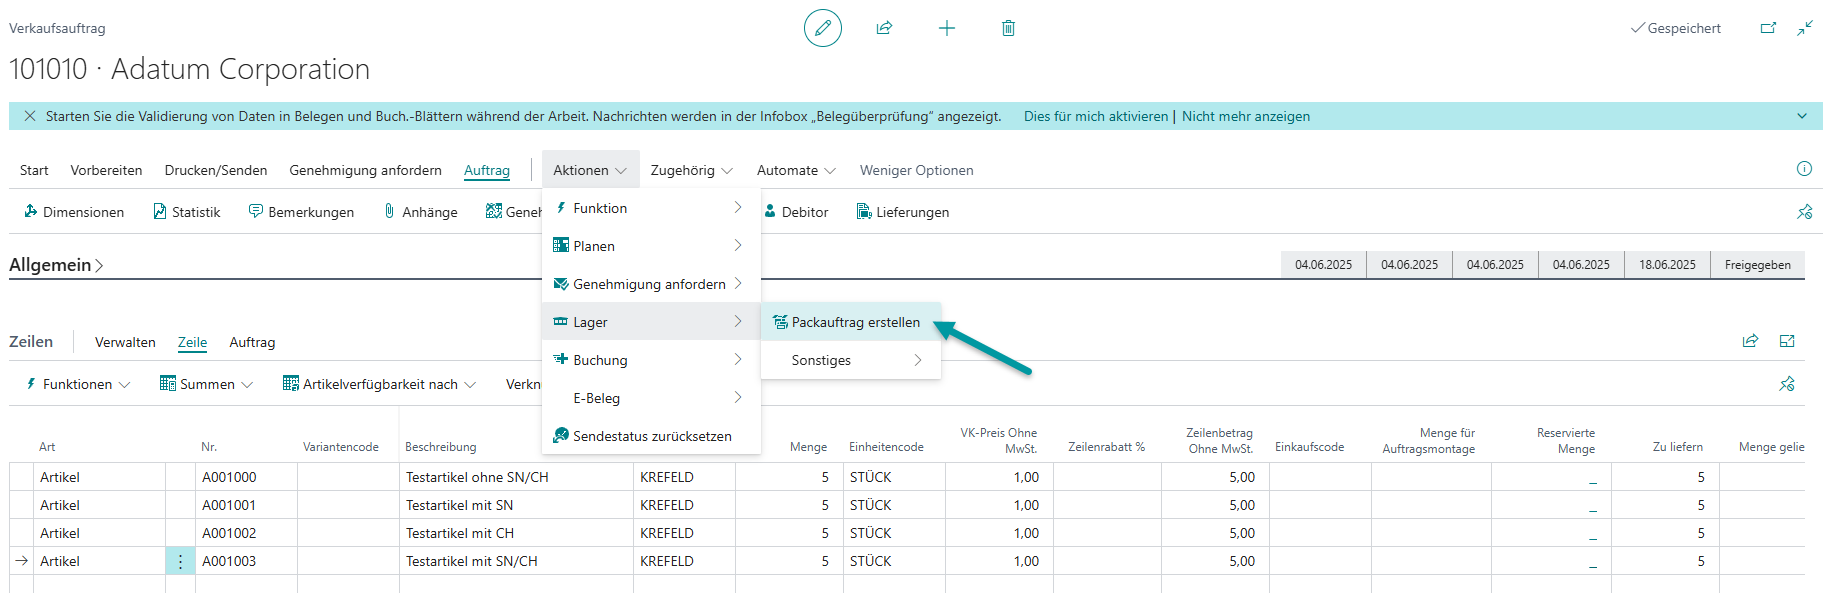This screenshot has width=1826, height=593.
Task: Expand the Allgemein section header
Action: tap(56, 265)
